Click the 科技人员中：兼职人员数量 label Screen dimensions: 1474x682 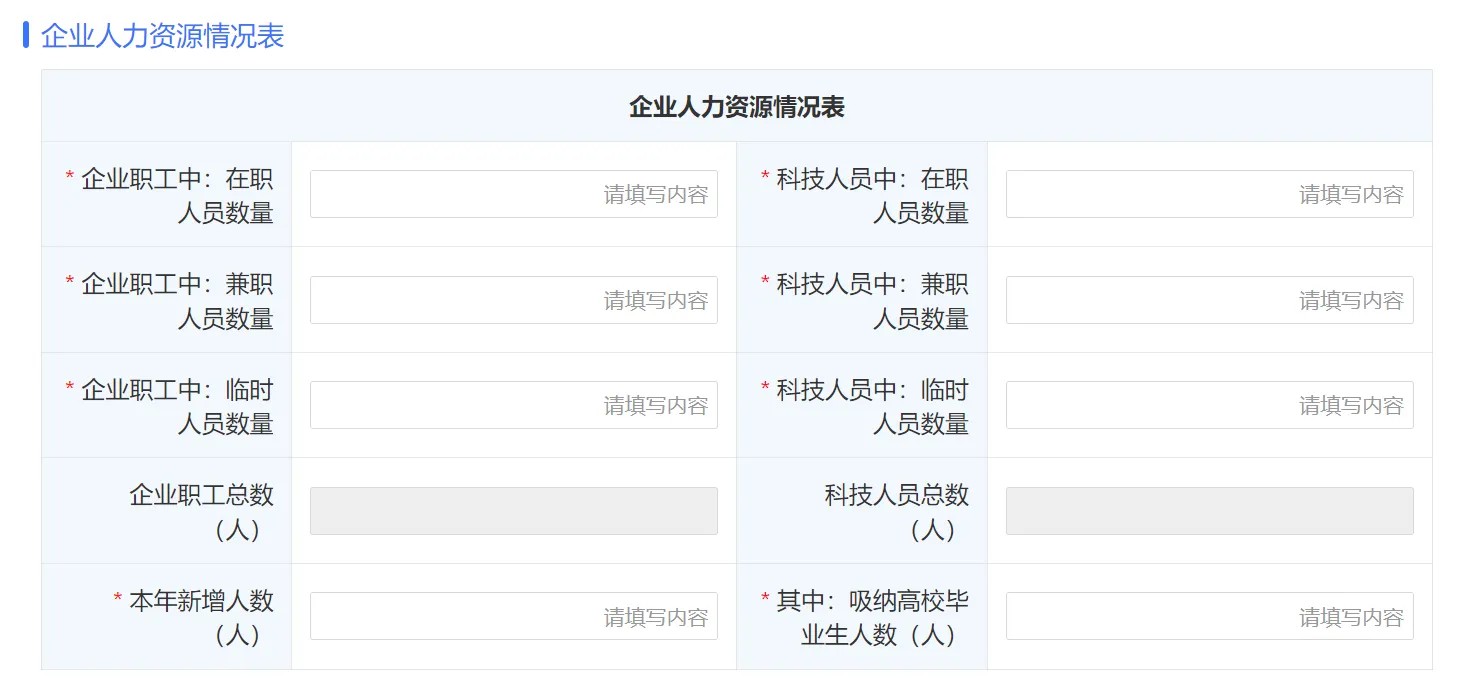[x=872, y=301]
